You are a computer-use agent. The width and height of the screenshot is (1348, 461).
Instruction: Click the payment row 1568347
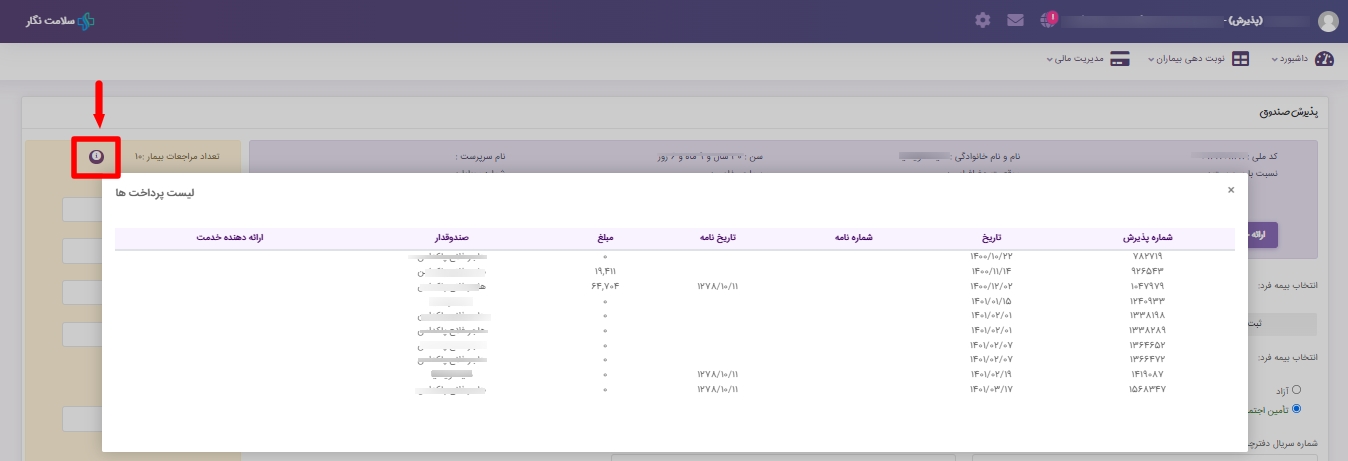[1142, 389]
